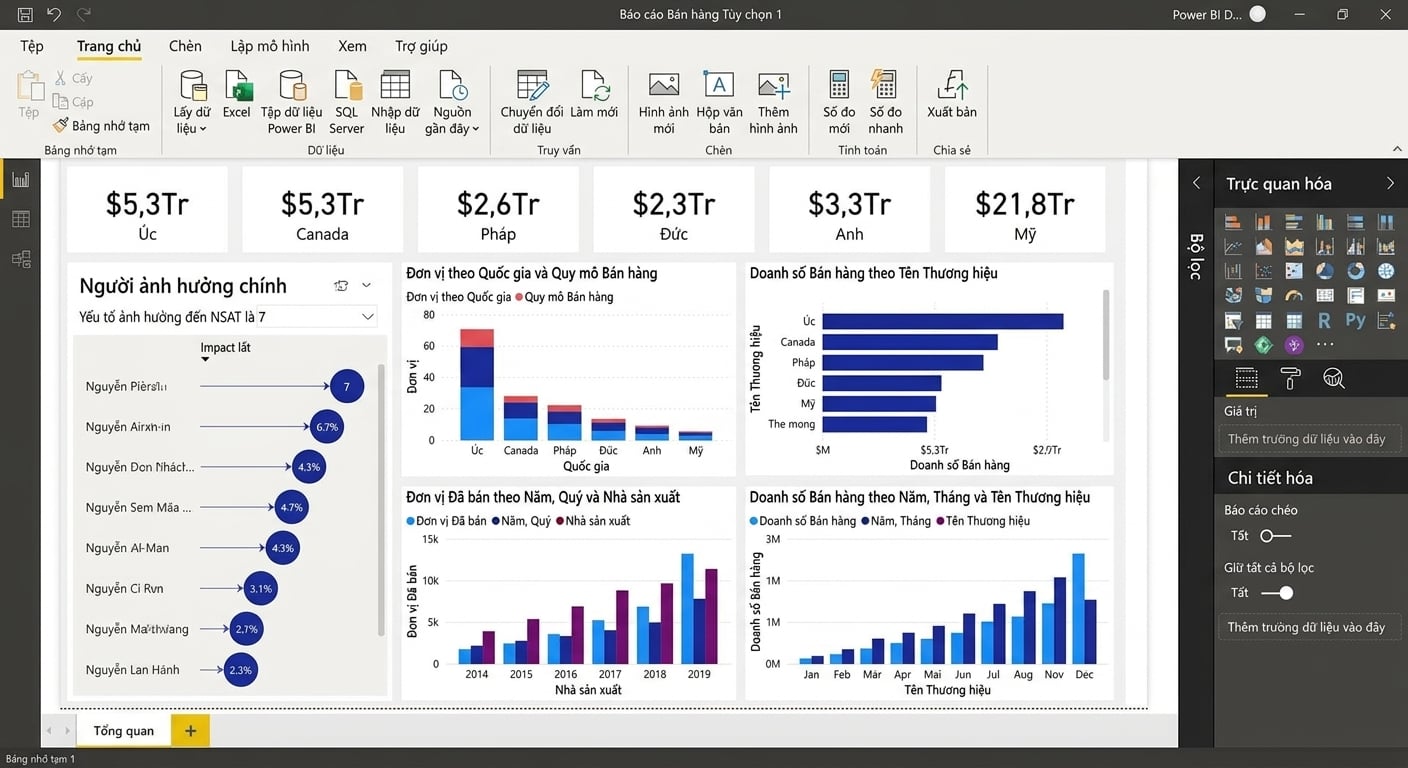Click the key influencers visual refresh icon
The height and width of the screenshot is (768, 1408).
pos(341,286)
